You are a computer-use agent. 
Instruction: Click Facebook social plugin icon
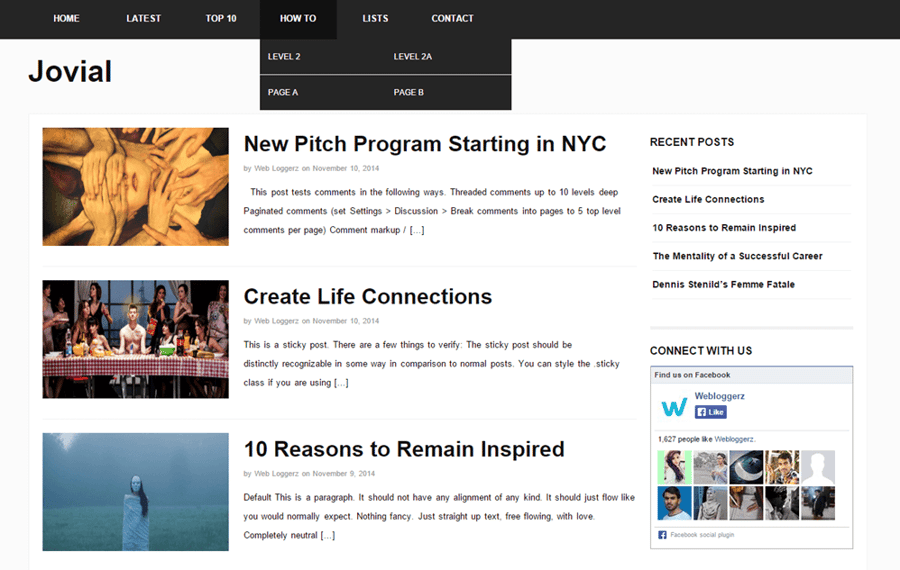tap(662, 535)
